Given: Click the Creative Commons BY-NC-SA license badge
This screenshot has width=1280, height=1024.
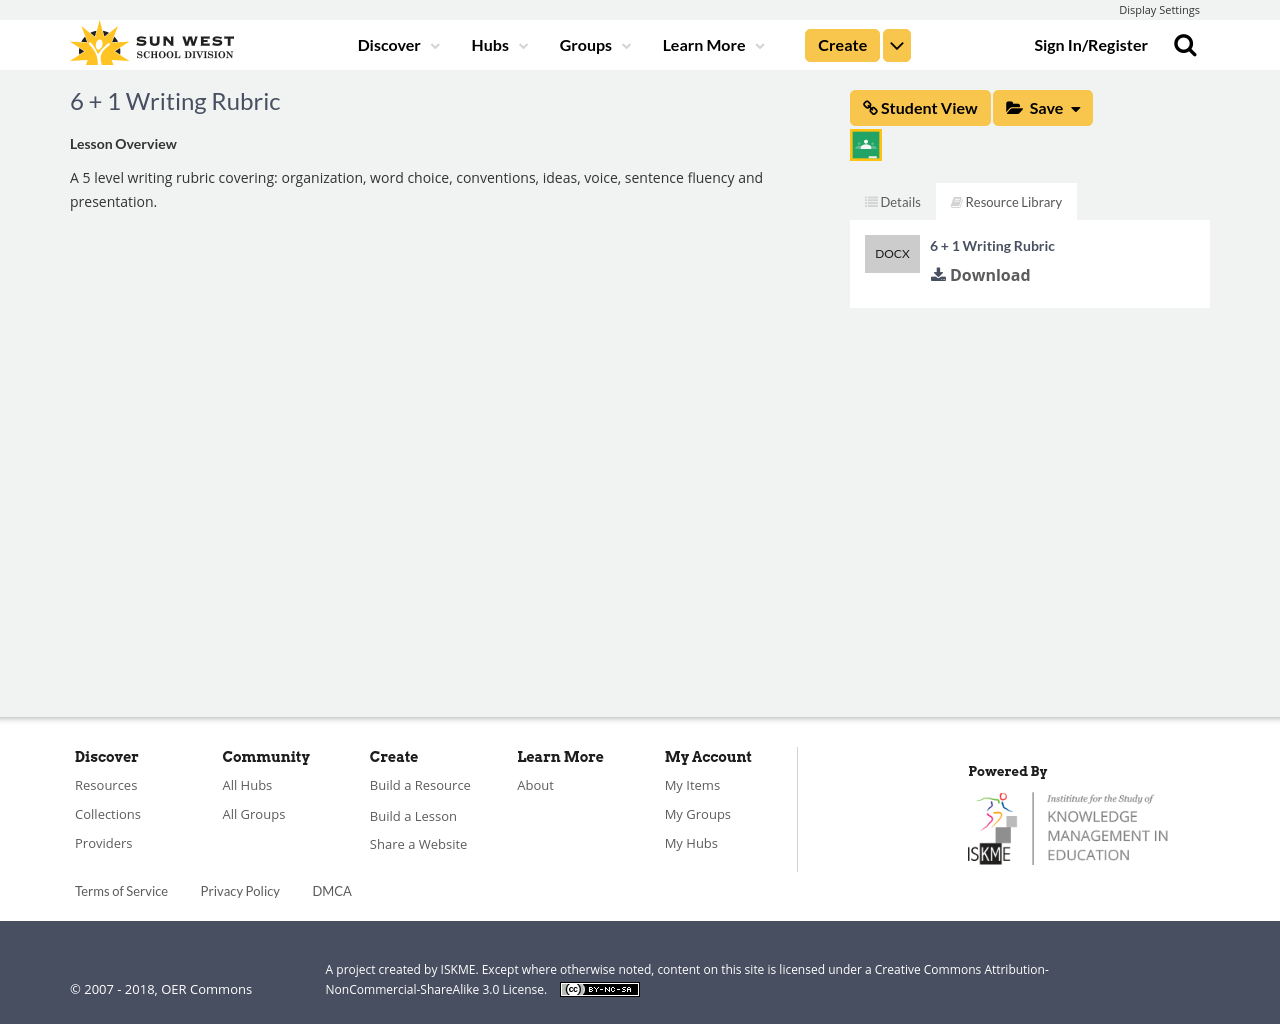Looking at the screenshot, I should pyautogui.click(x=599, y=990).
